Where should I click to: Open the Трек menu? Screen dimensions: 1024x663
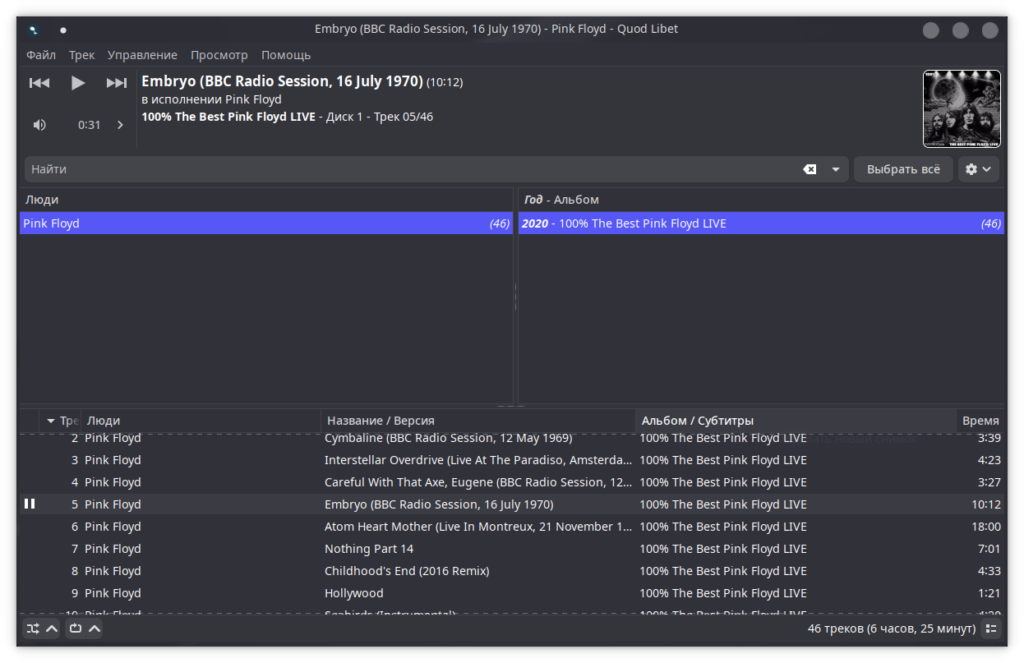82,55
